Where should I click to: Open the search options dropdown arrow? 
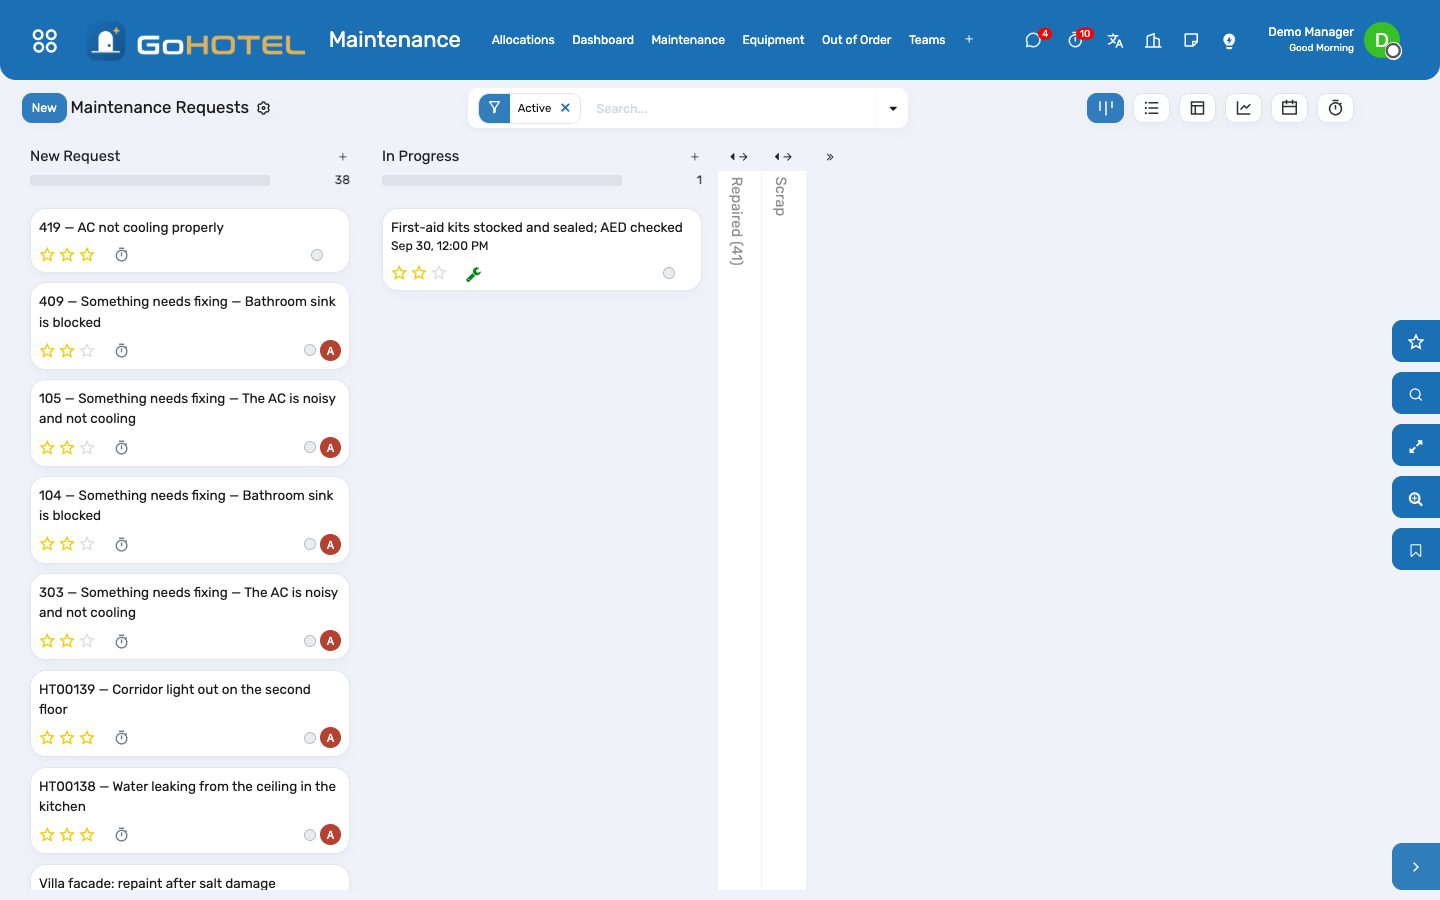[893, 108]
